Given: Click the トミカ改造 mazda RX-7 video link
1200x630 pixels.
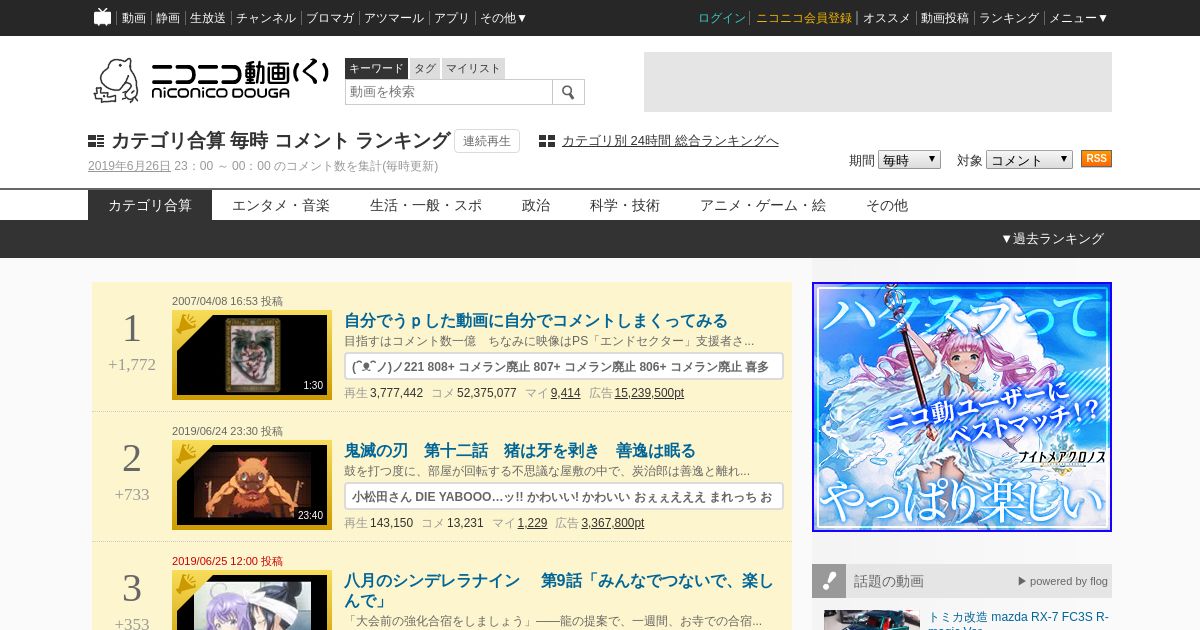Looking at the screenshot, I should coord(1018,620).
